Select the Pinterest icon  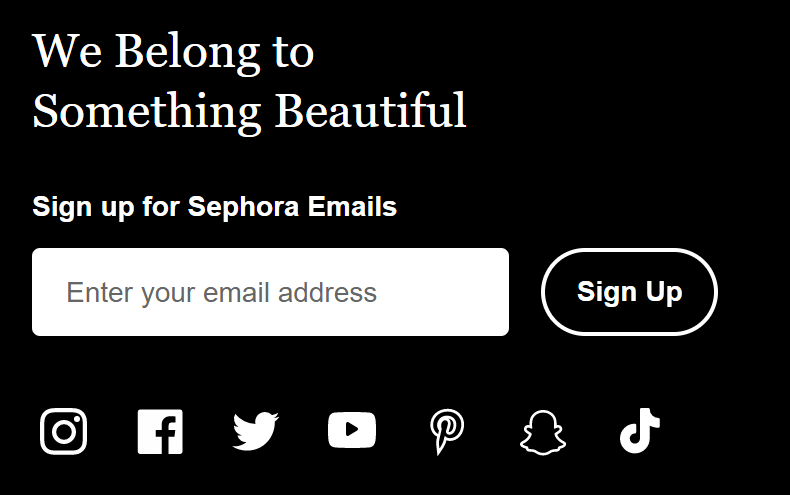tap(447, 431)
